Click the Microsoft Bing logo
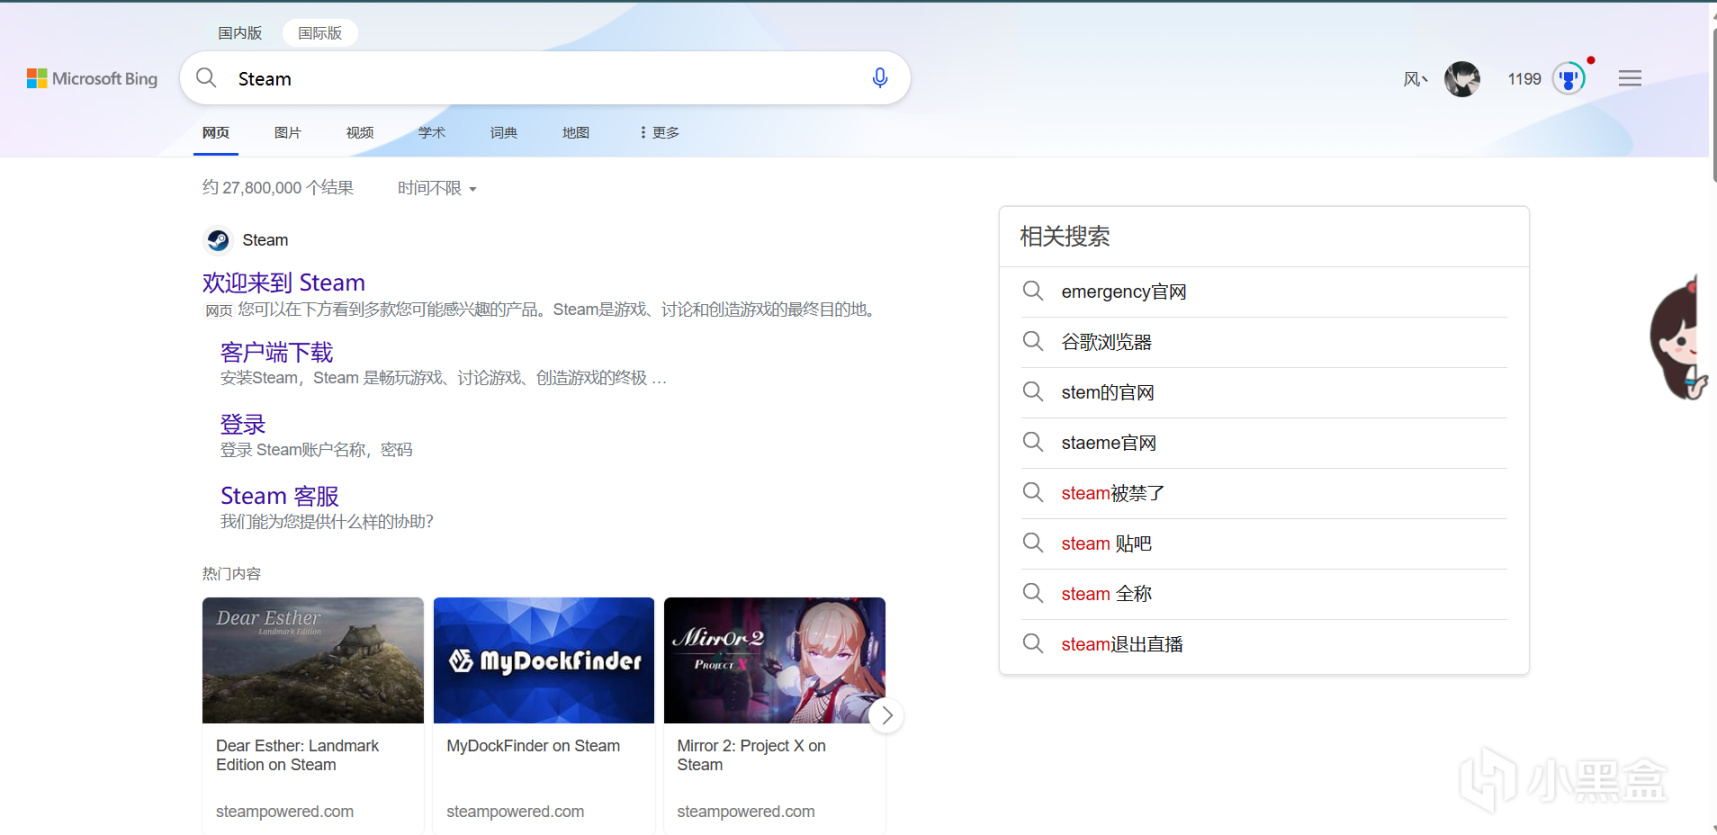 tap(92, 78)
